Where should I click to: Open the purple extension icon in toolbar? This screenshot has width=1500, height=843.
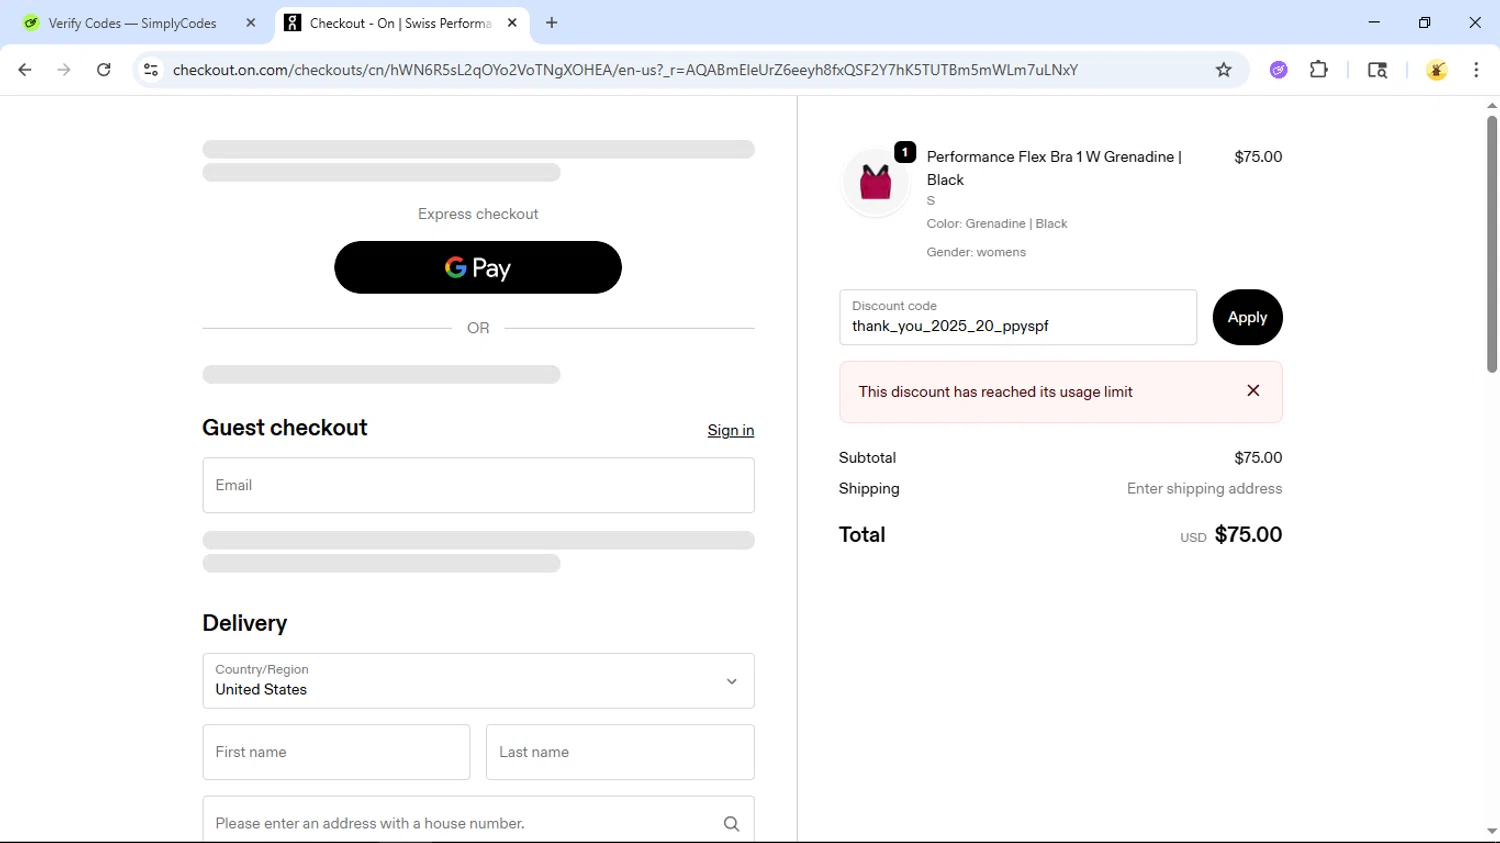pos(1279,70)
